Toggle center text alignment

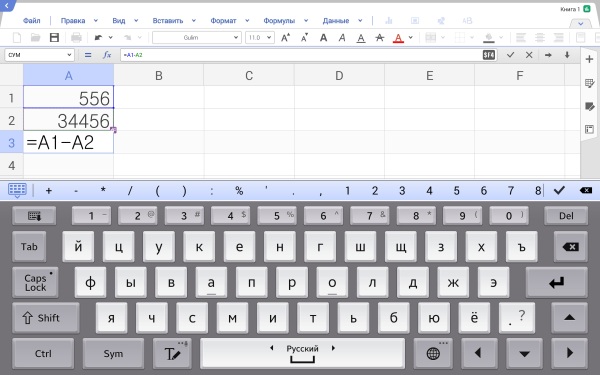click(x=540, y=38)
